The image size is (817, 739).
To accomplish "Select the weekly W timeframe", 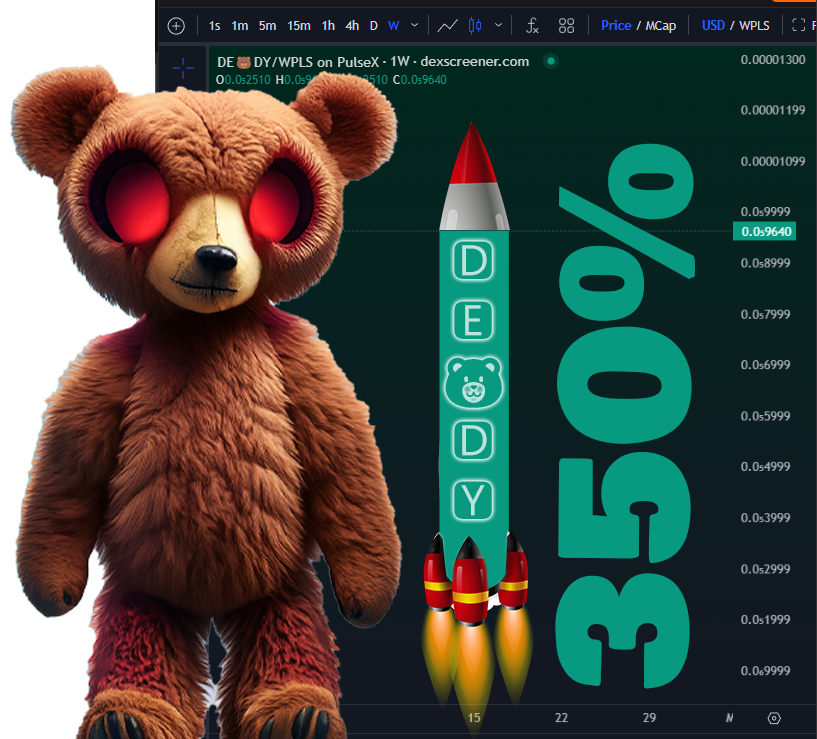I will (394, 26).
